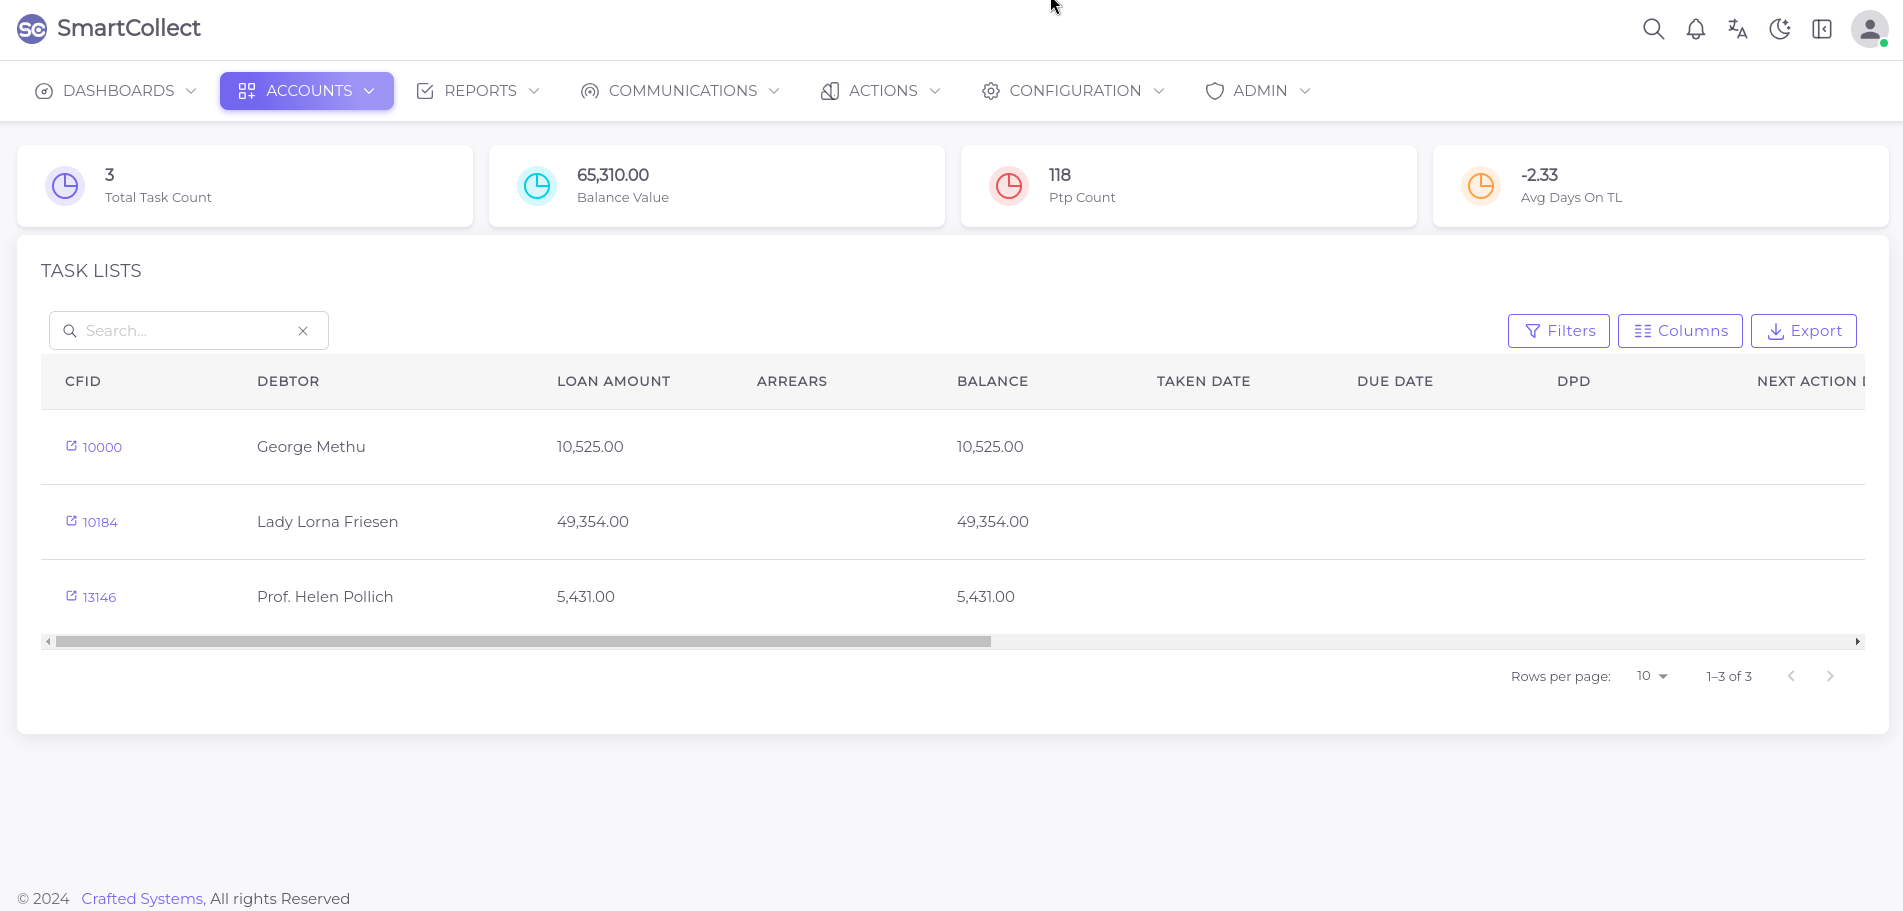Open the Reports menu
Image resolution: width=1903 pixels, height=911 pixels.
pyautogui.click(x=478, y=91)
